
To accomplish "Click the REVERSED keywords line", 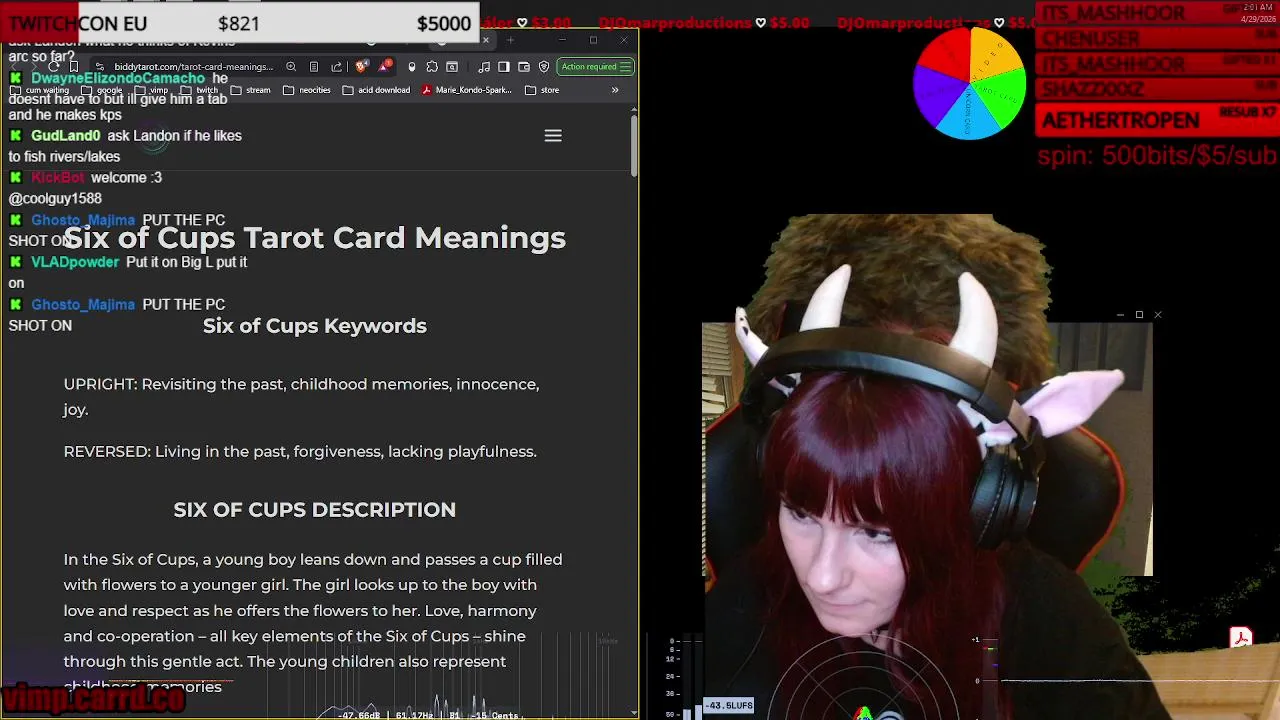I will click(x=300, y=452).
